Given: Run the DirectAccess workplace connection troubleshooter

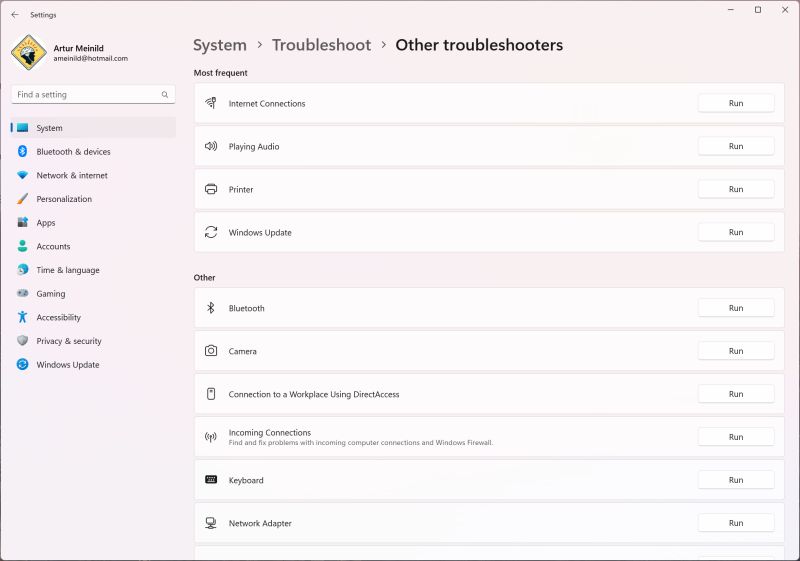Looking at the screenshot, I should point(736,394).
